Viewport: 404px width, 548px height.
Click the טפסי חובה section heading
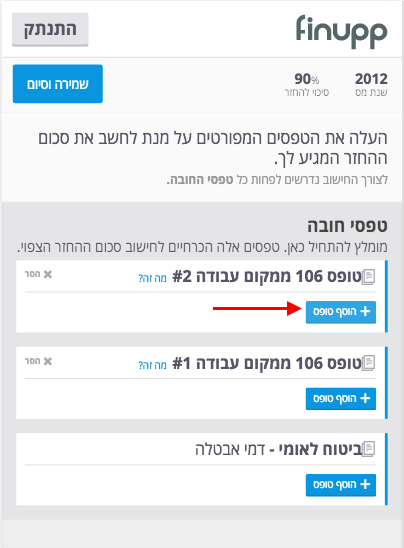pos(347,226)
